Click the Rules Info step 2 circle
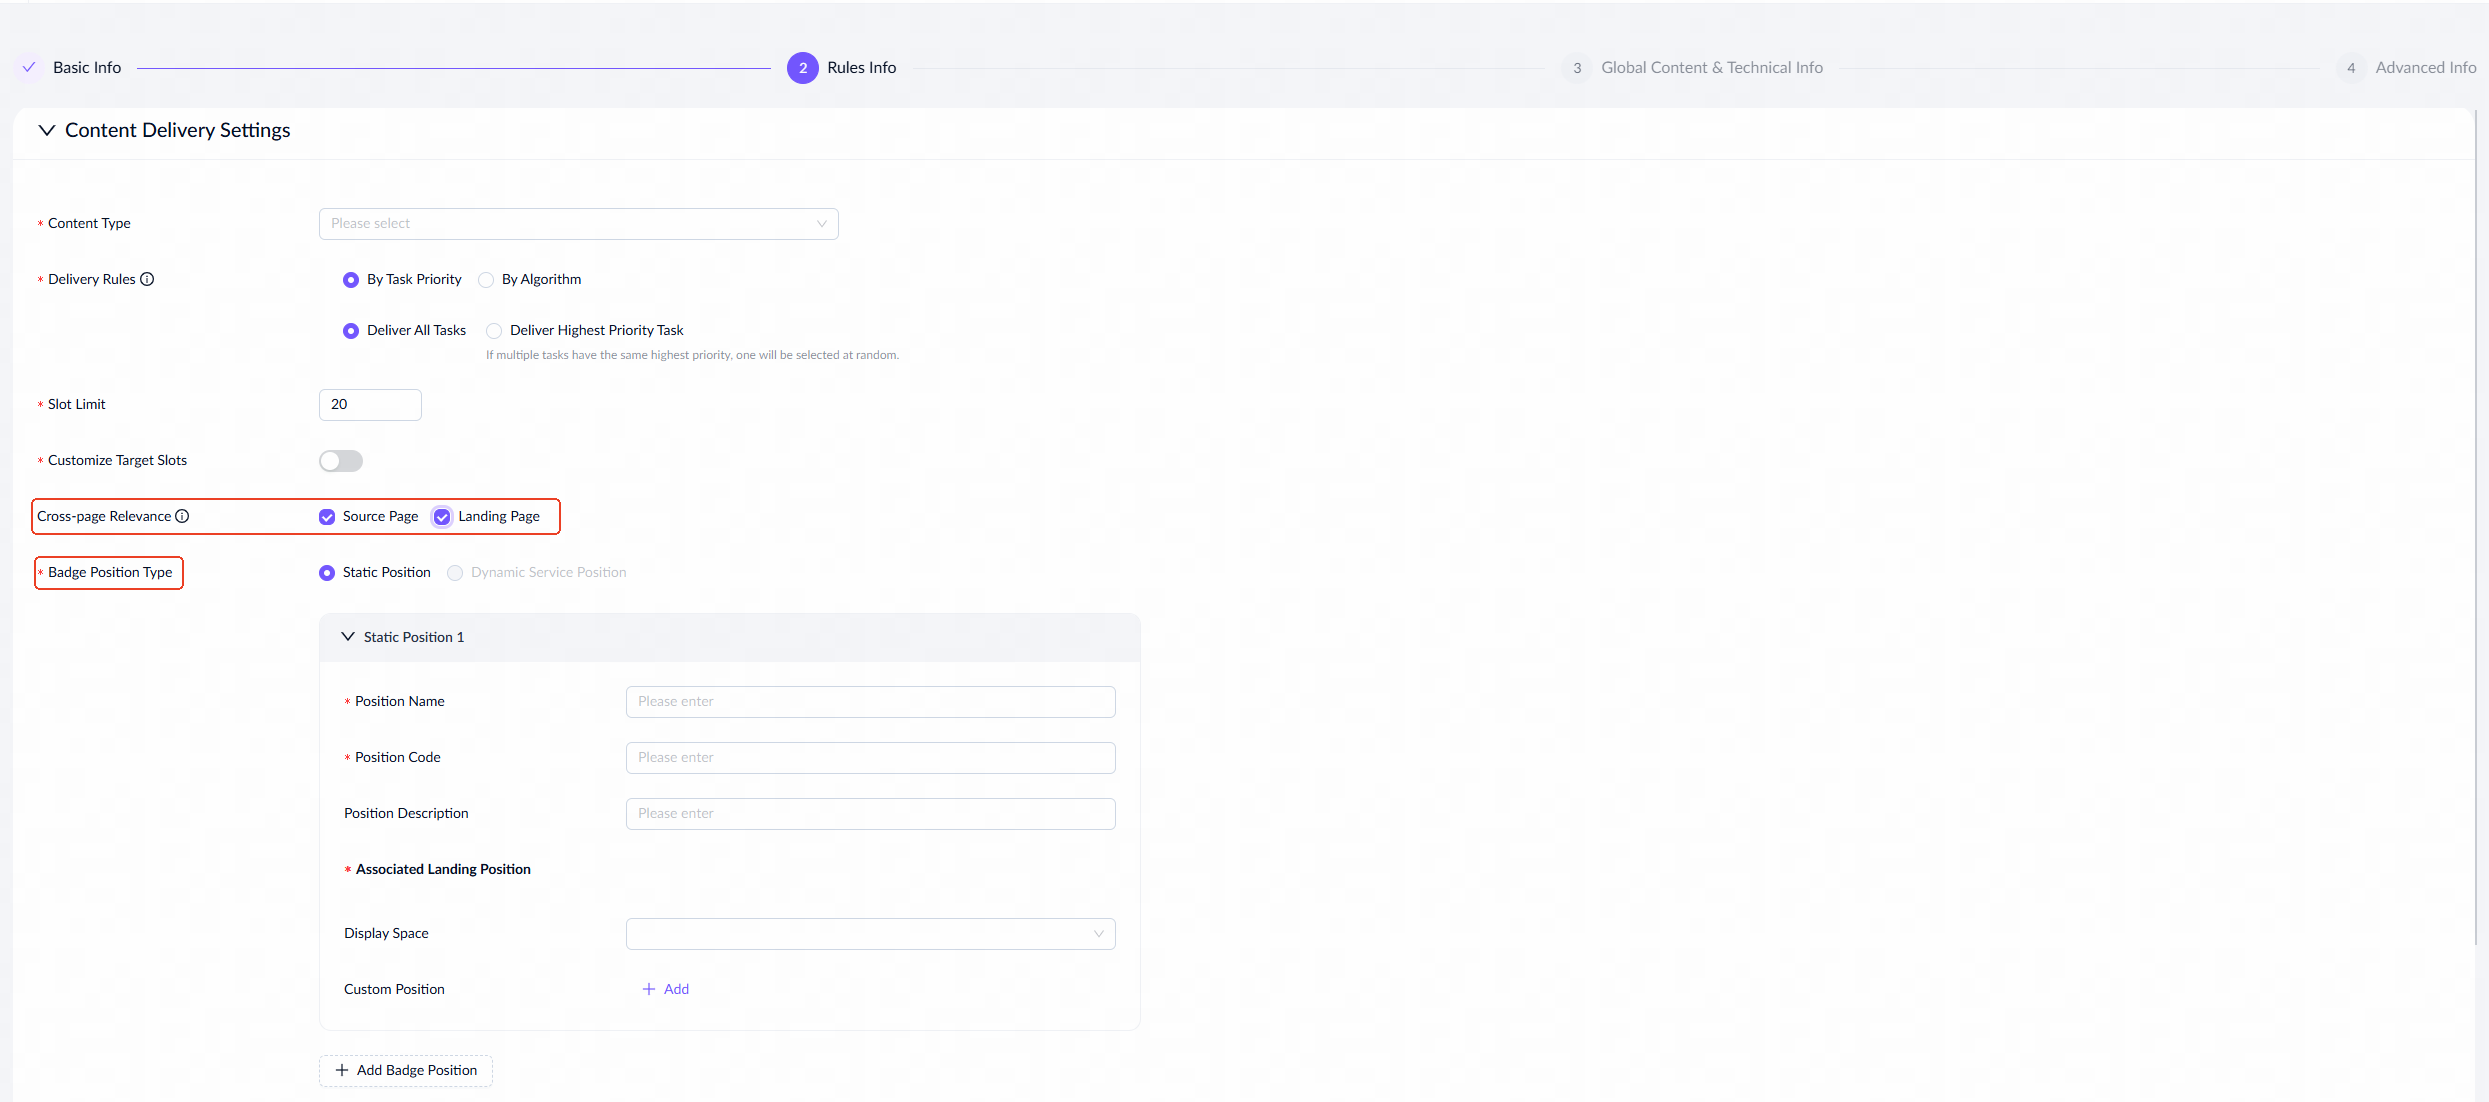The height and width of the screenshot is (1102, 2489). tap(802, 68)
